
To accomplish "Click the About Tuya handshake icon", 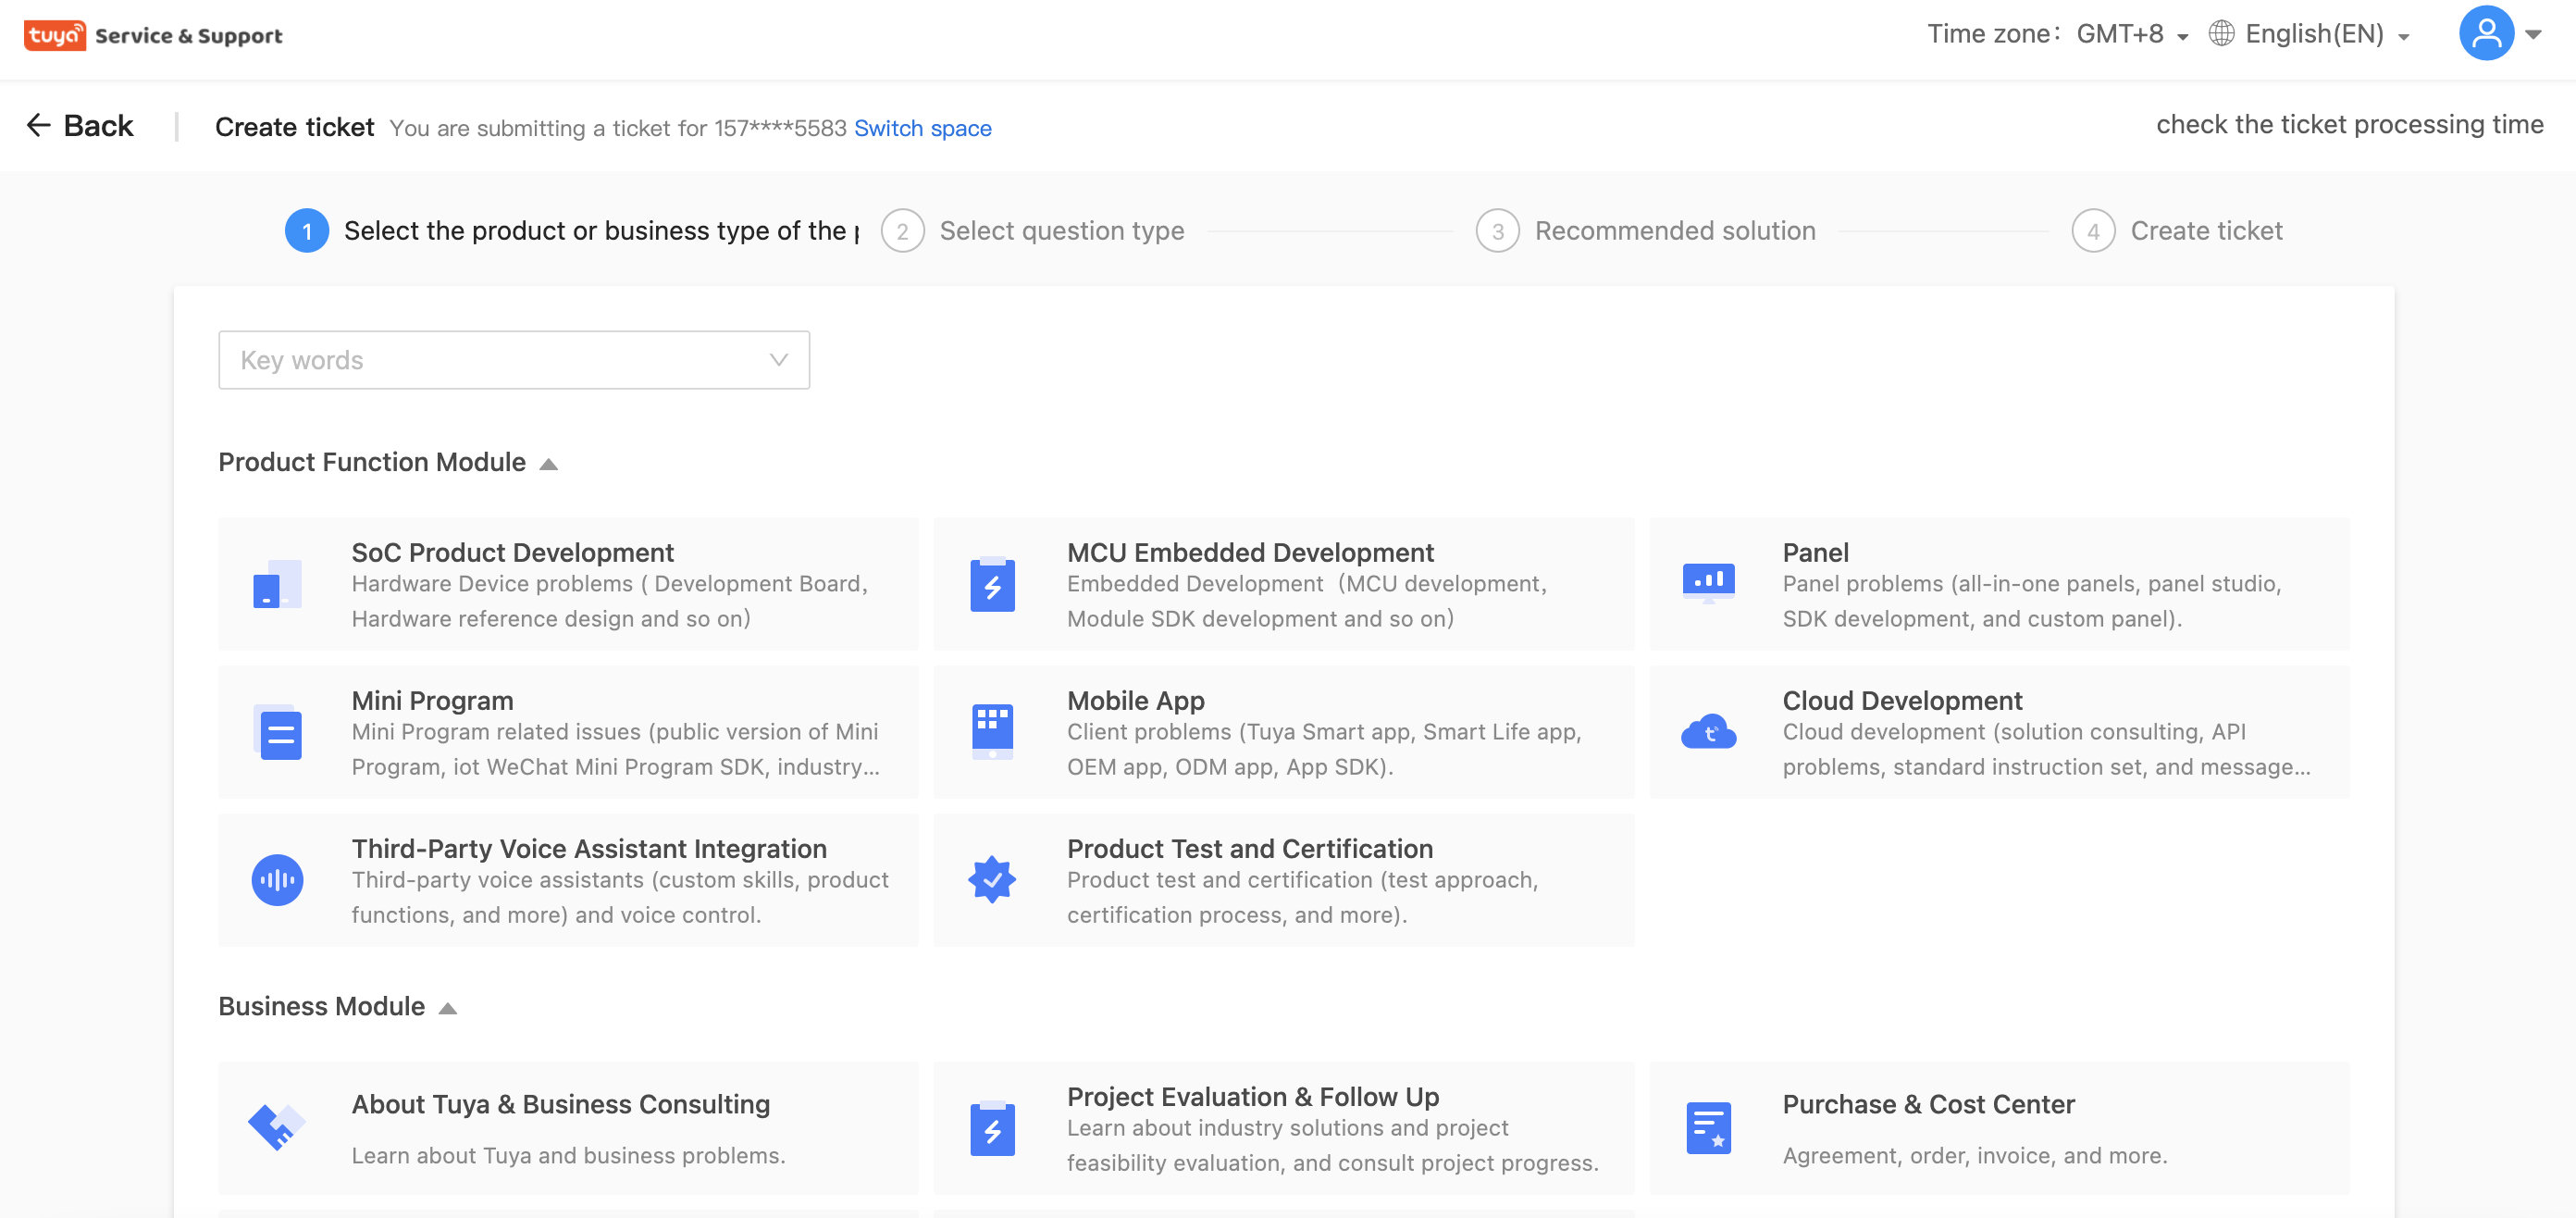I will click(277, 1128).
